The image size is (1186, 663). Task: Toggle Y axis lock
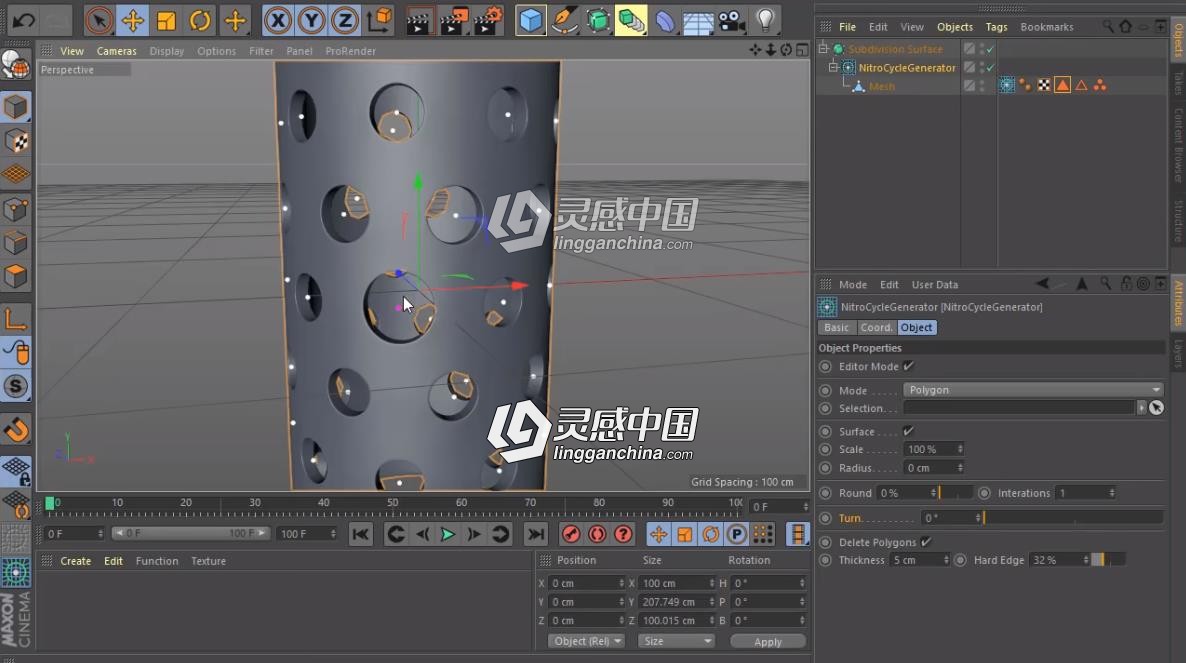tap(311, 20)
